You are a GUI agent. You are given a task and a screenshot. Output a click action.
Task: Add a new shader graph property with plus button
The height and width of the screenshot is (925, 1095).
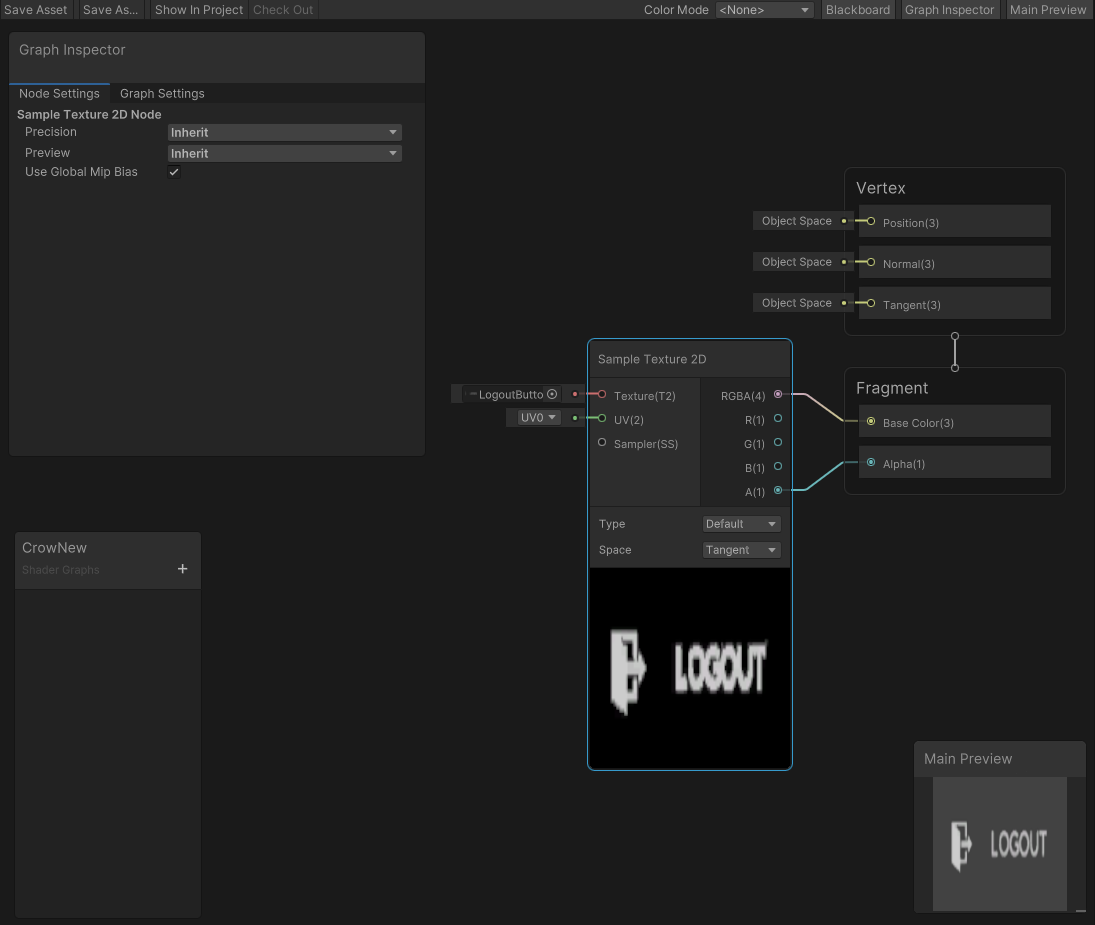tap(182, 568)
